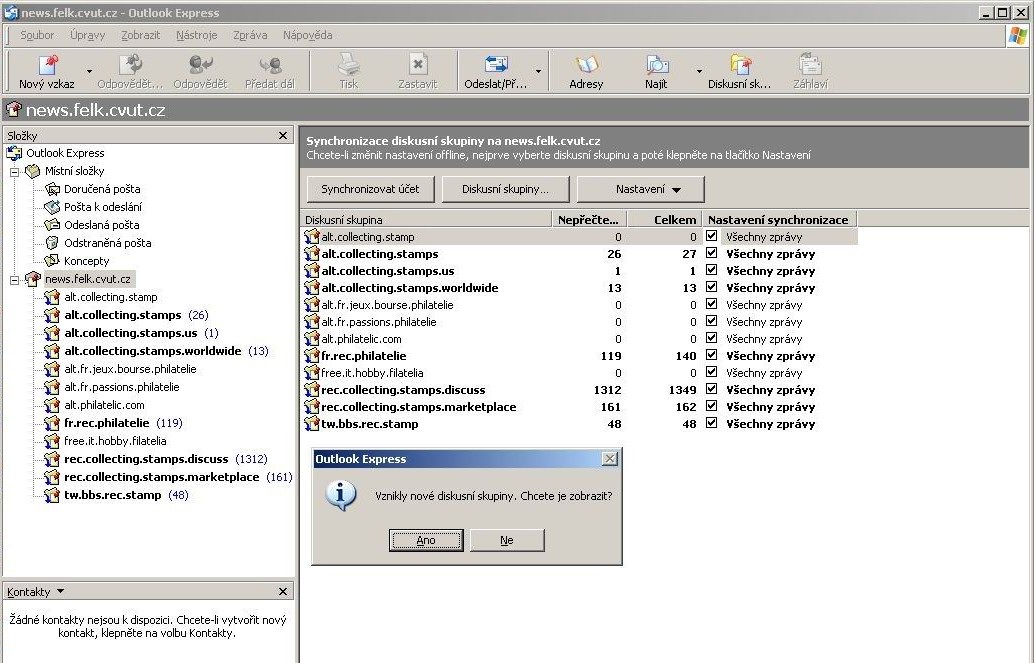
Task: Toggle sync checkbox for tw.bbs.rec.stamp row
Action: [712, 423]
